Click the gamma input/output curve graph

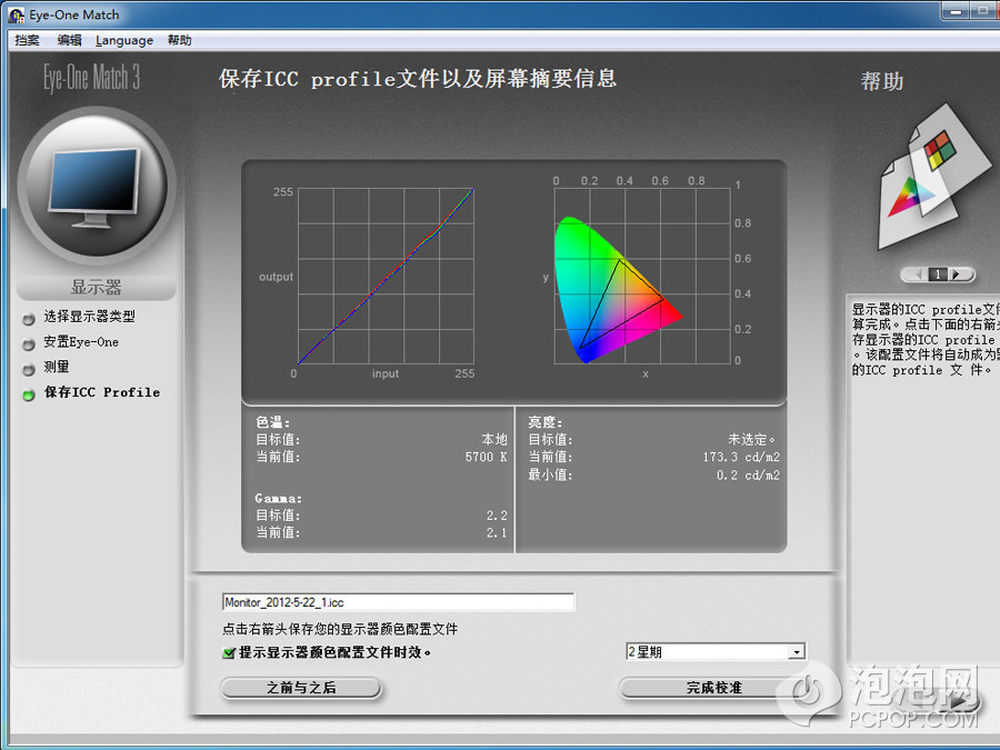coord(386,276)
